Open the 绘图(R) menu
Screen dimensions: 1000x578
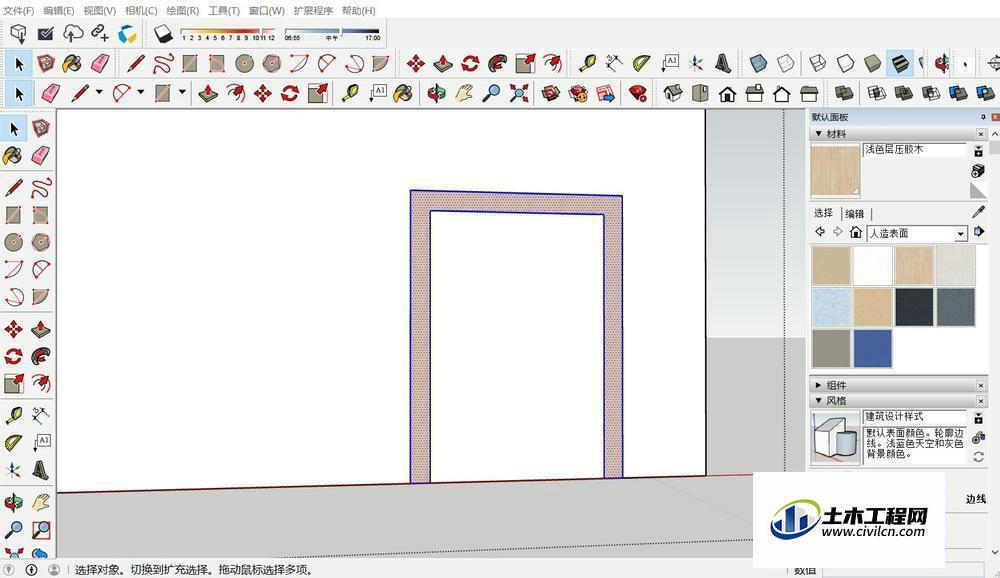click(x=182, y=11)
